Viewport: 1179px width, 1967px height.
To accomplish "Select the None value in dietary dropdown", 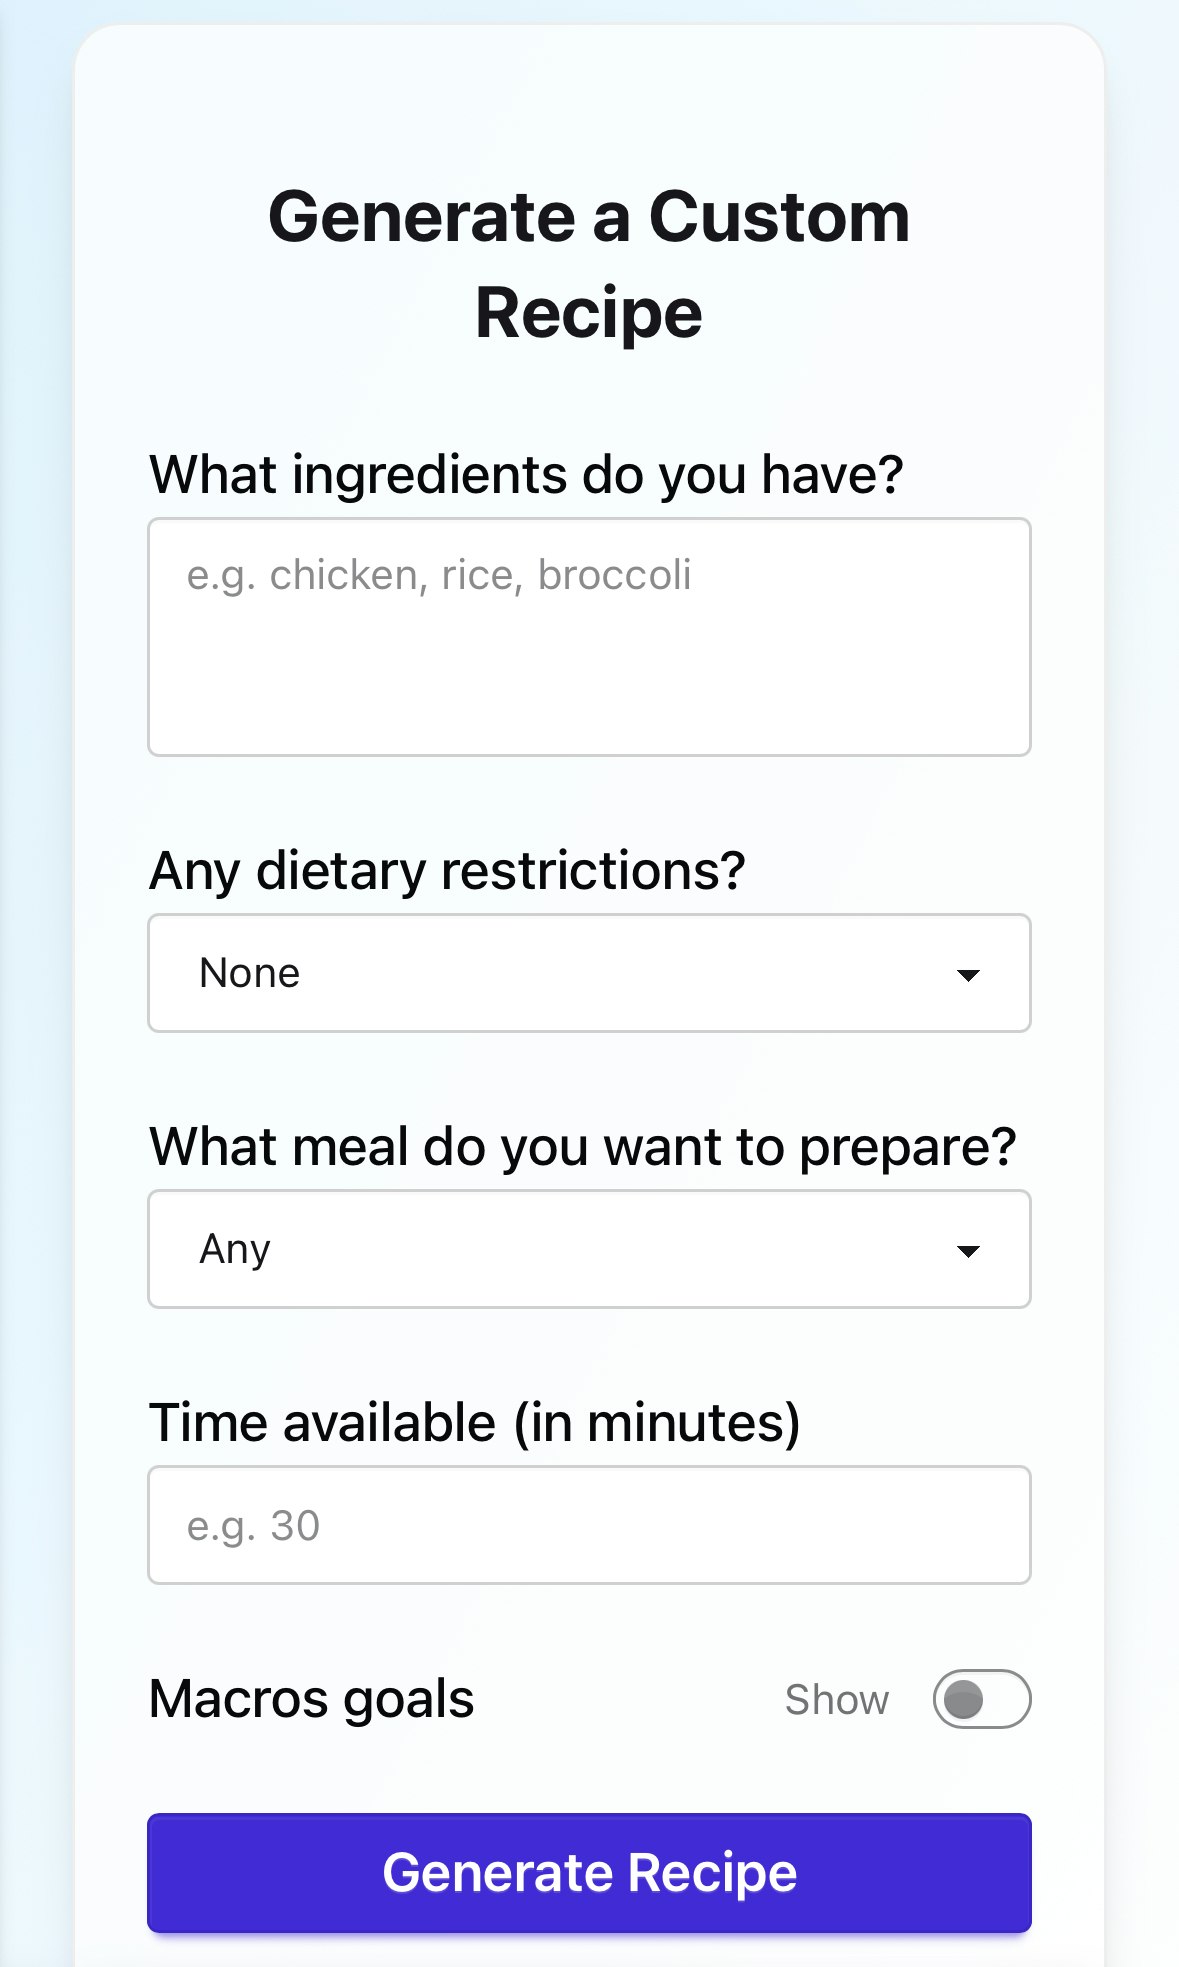I will point(250,973).
